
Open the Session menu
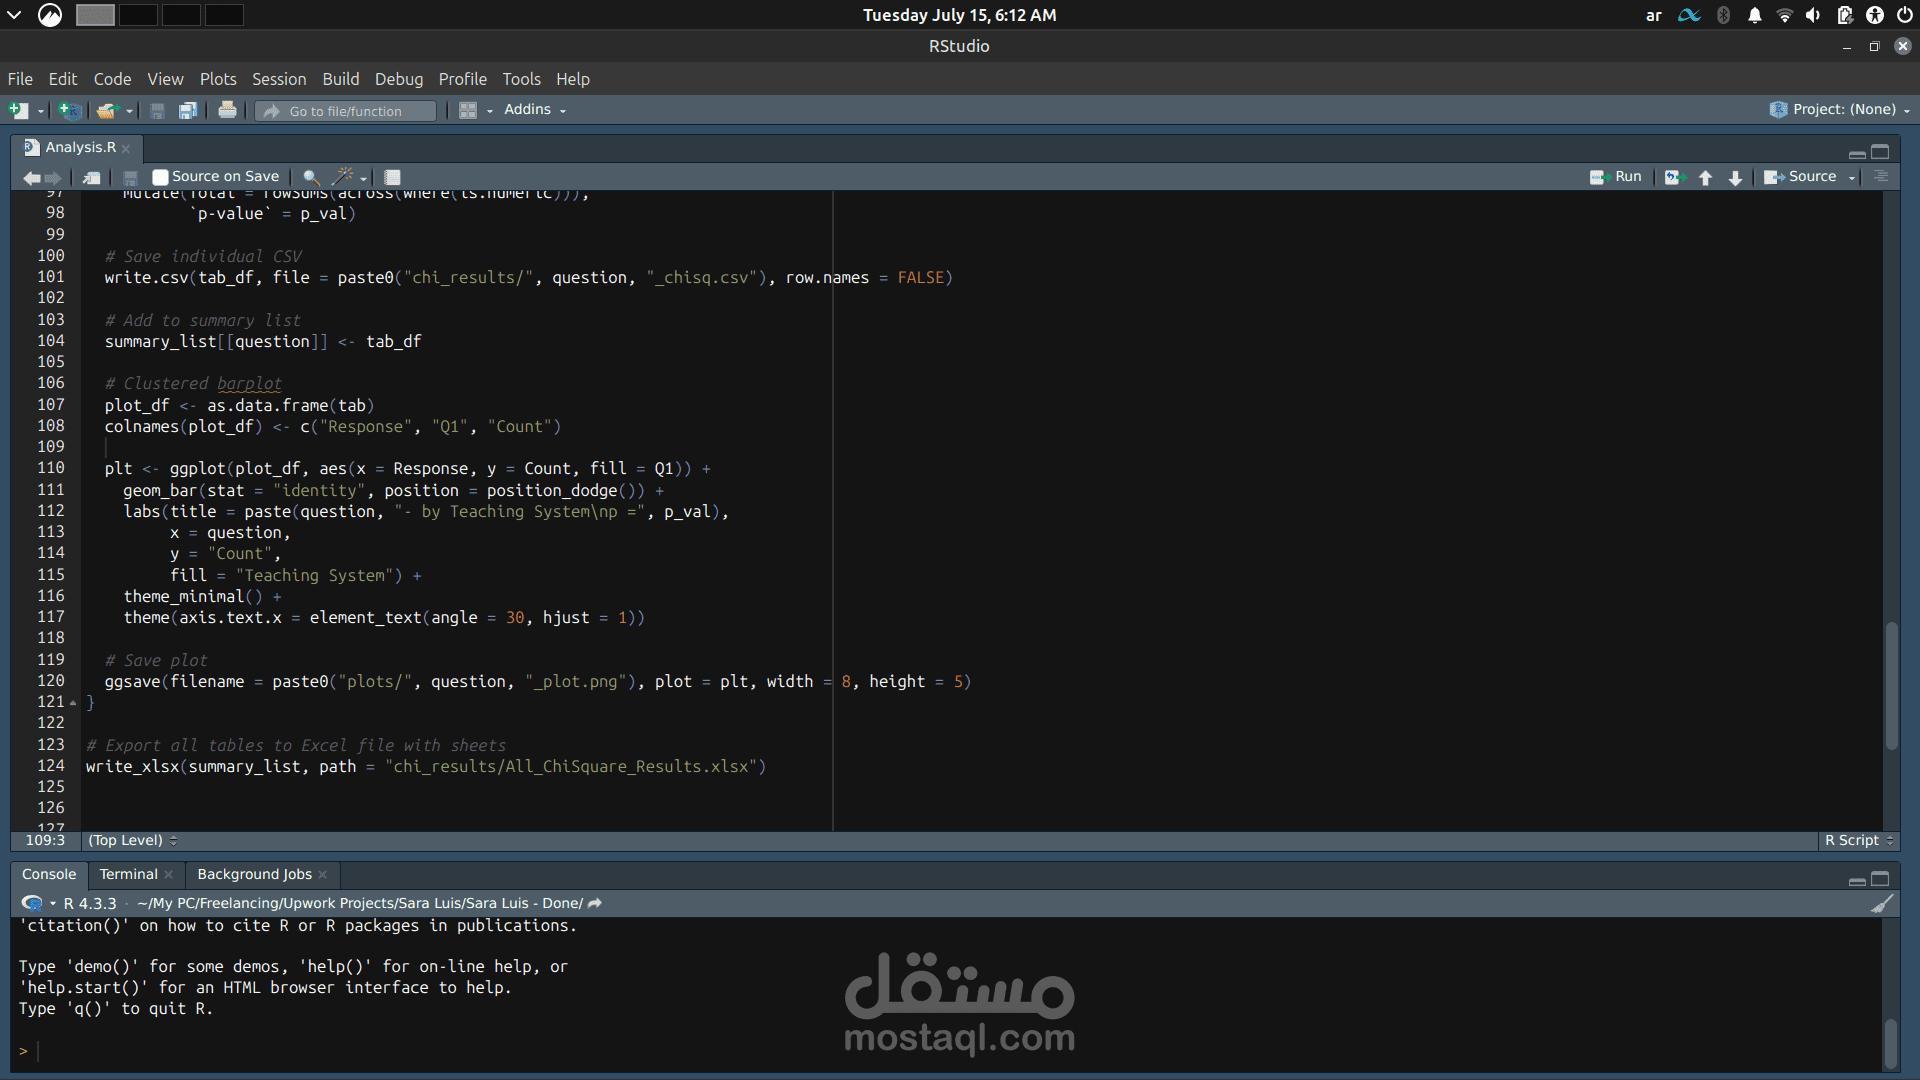[278, 79]
